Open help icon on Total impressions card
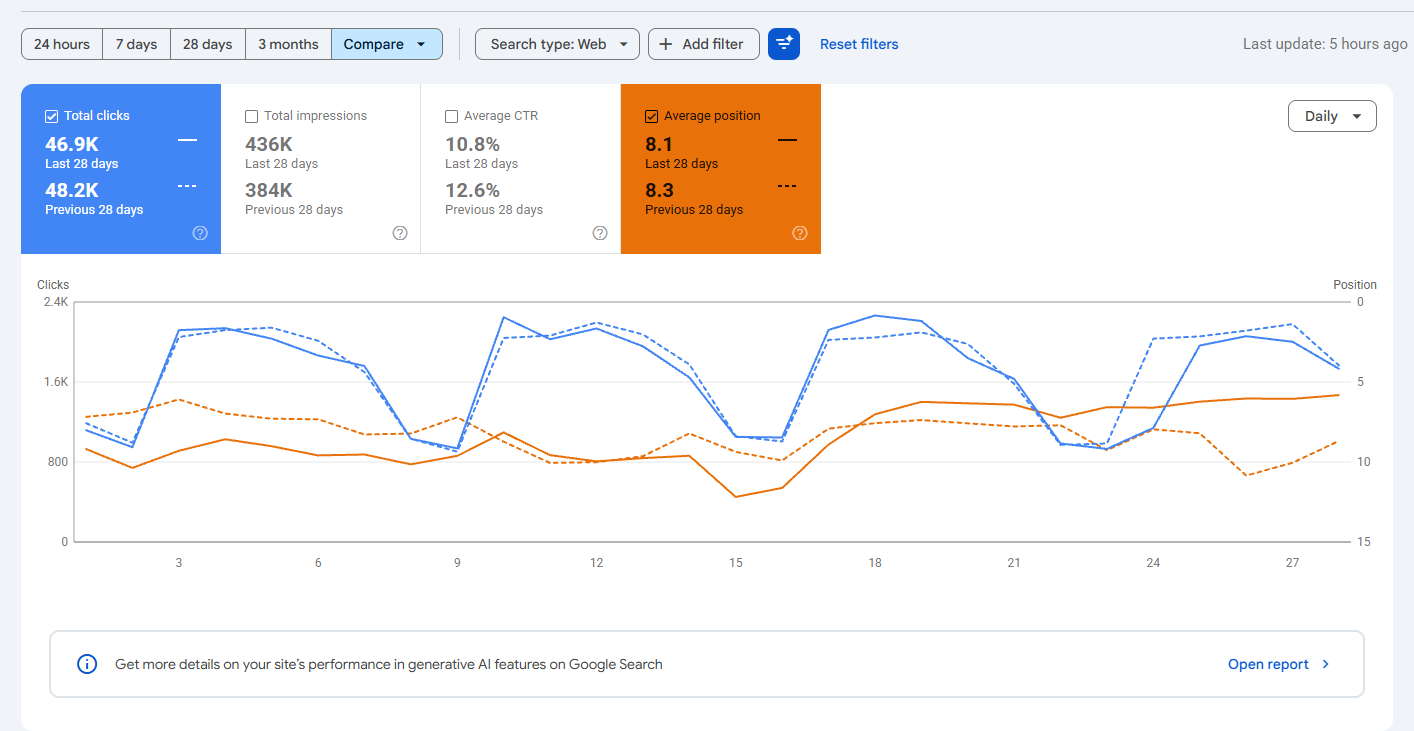Viewport: 1414px width, 731px height. [400, 233]
